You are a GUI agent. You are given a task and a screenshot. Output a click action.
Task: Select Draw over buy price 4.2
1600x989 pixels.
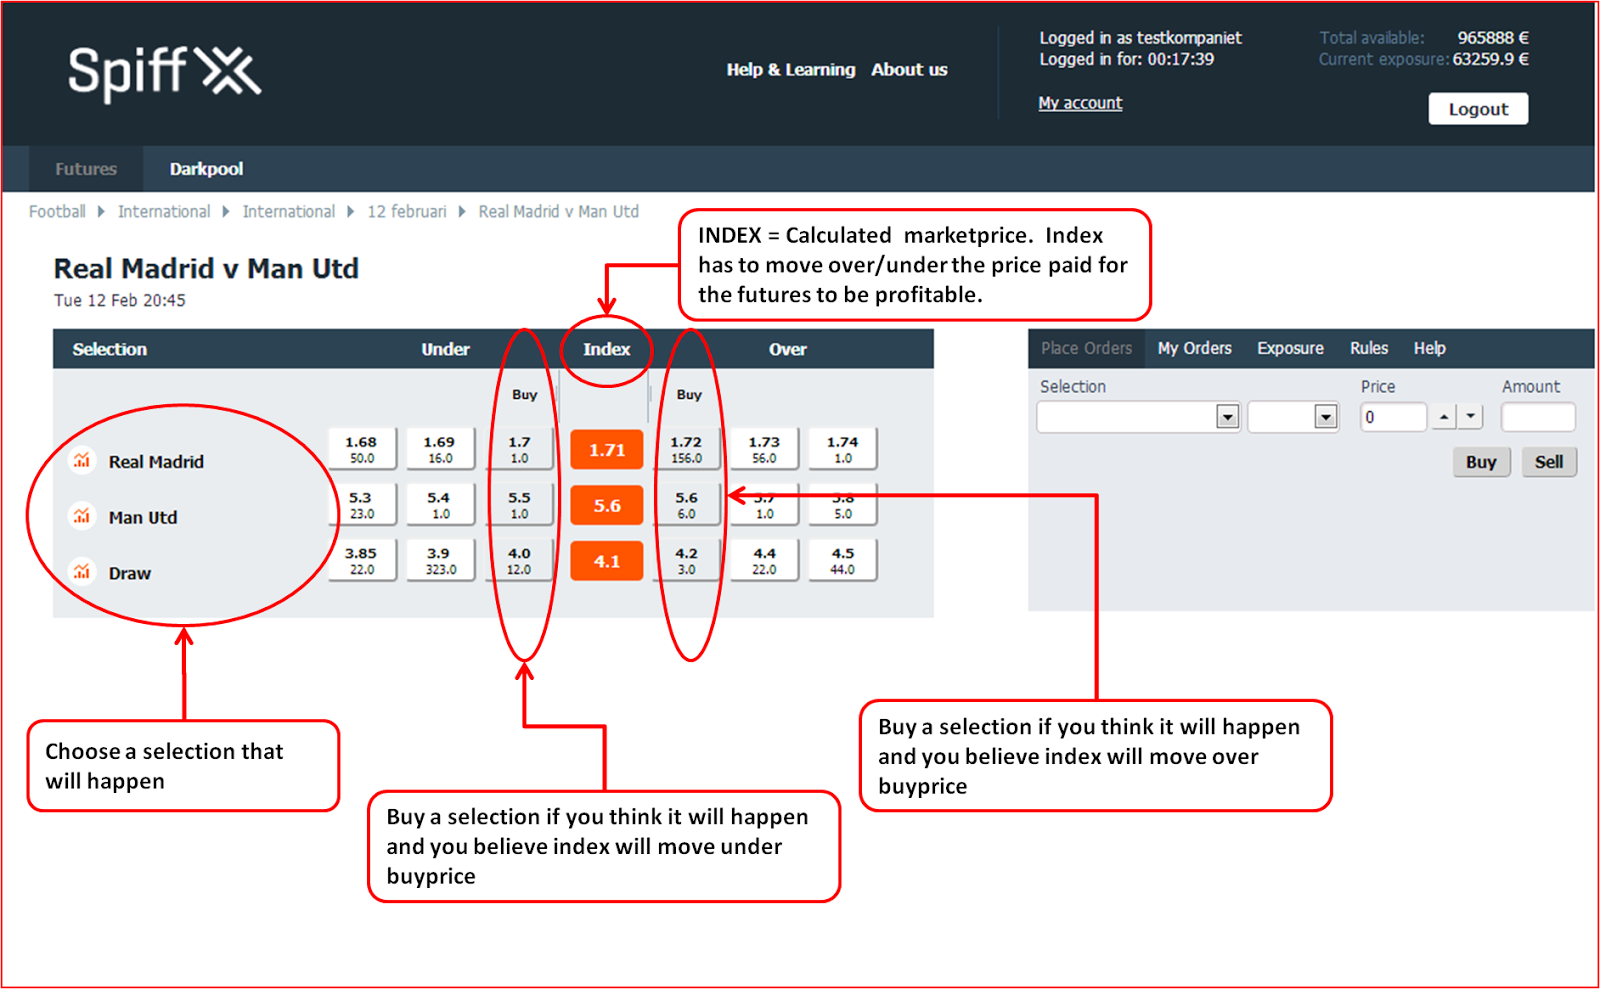pyautogui.click(x=686, y=561)
